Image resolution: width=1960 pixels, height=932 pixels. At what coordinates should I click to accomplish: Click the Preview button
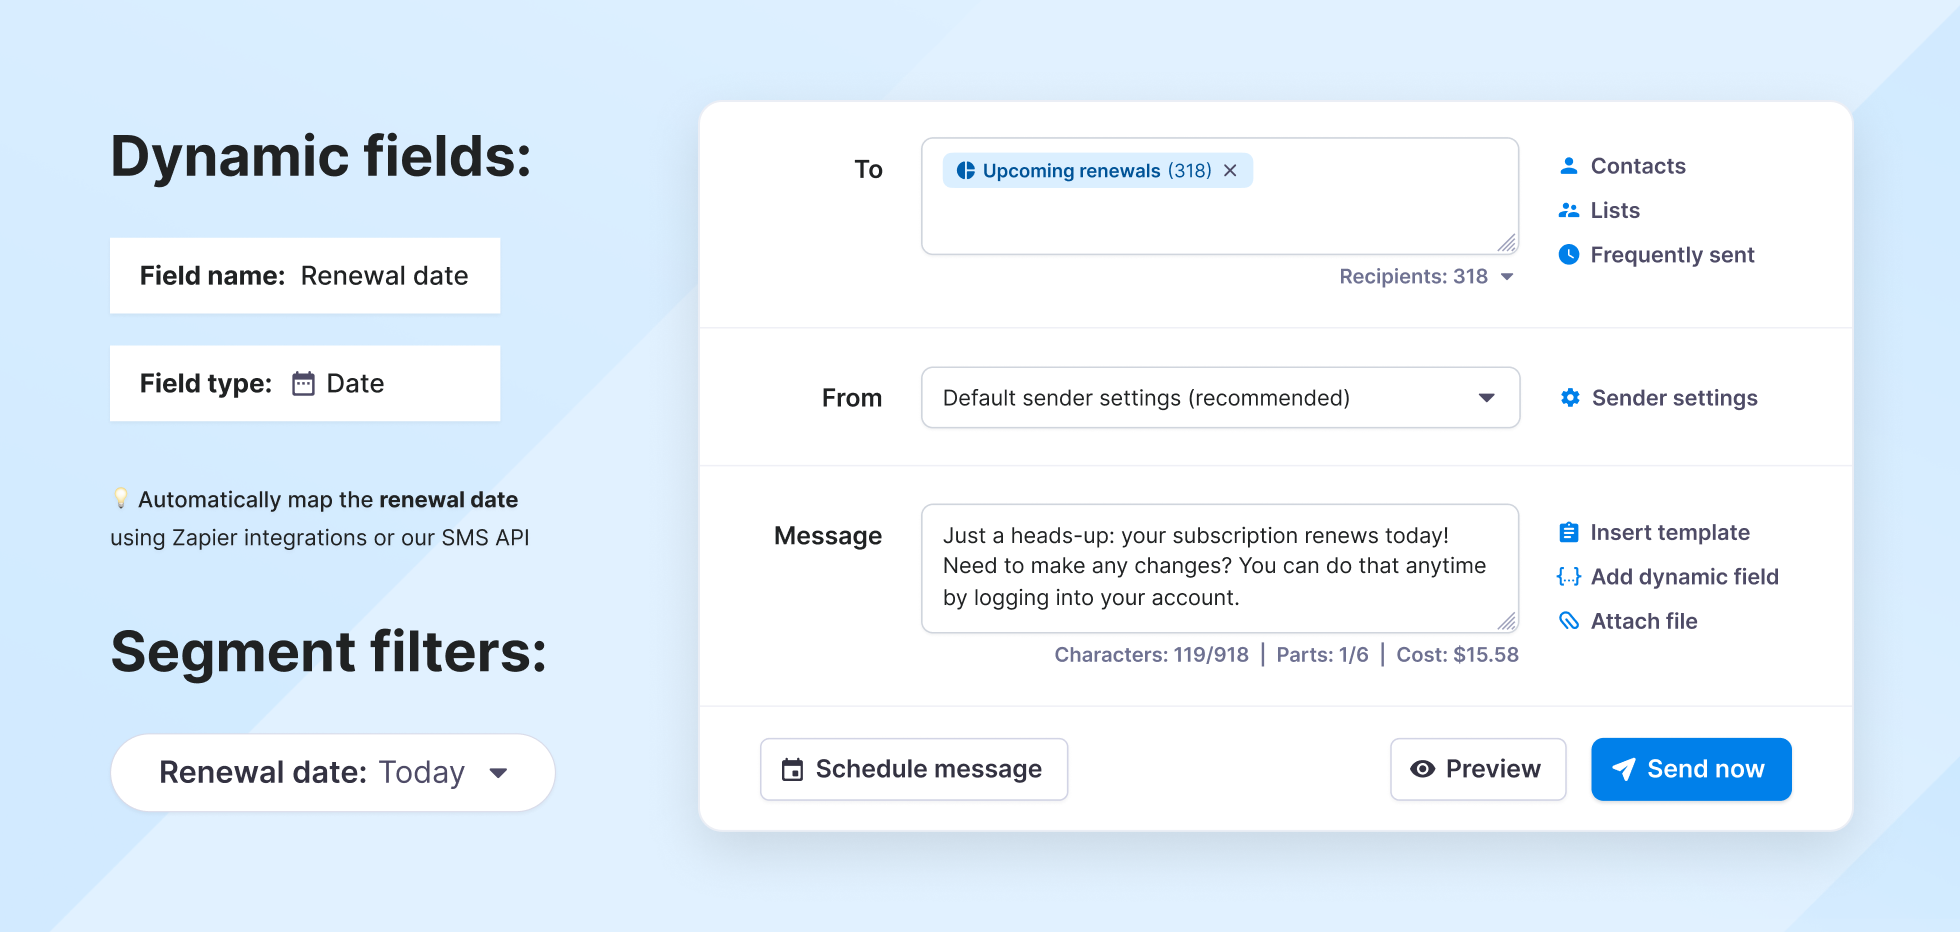click(x=1478, y=769)
